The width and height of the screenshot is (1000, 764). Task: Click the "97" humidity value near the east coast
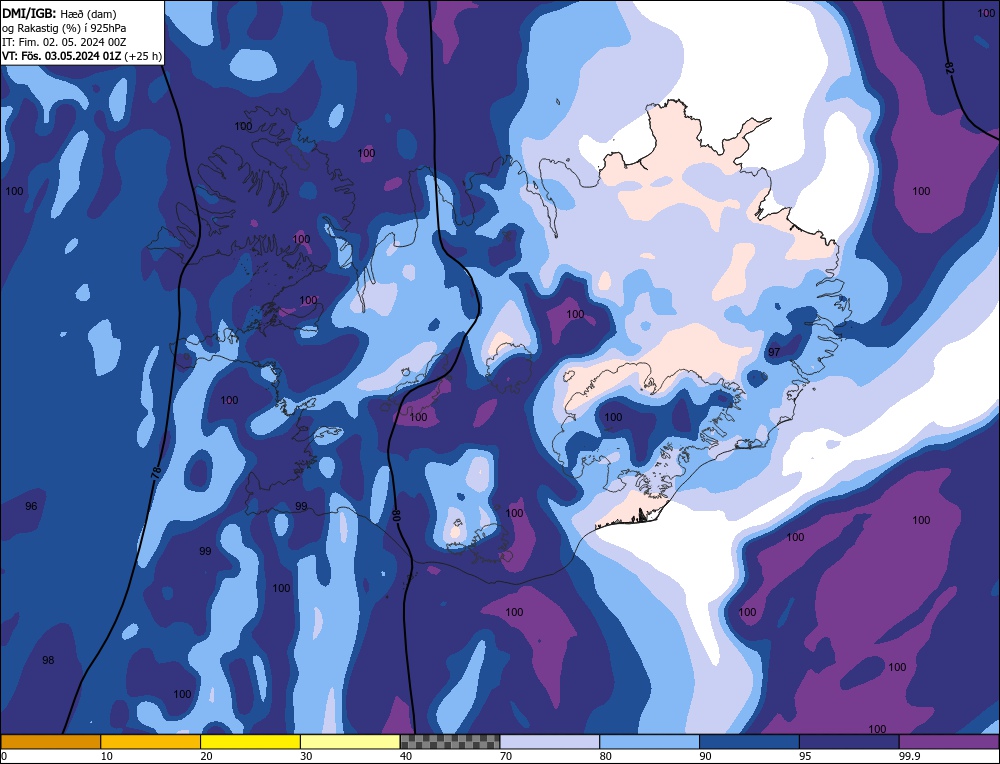[774, 352]
